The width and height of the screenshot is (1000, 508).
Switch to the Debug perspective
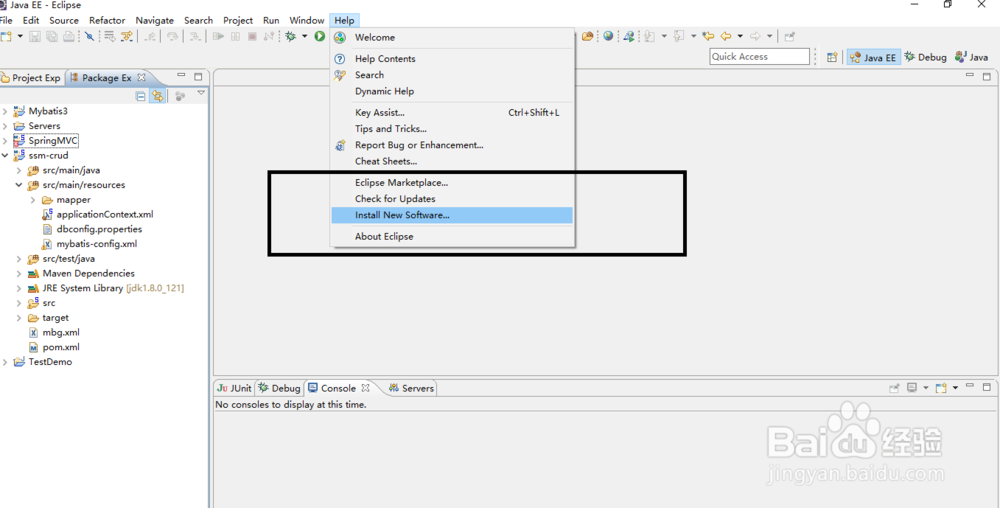(x=925, y=57)
